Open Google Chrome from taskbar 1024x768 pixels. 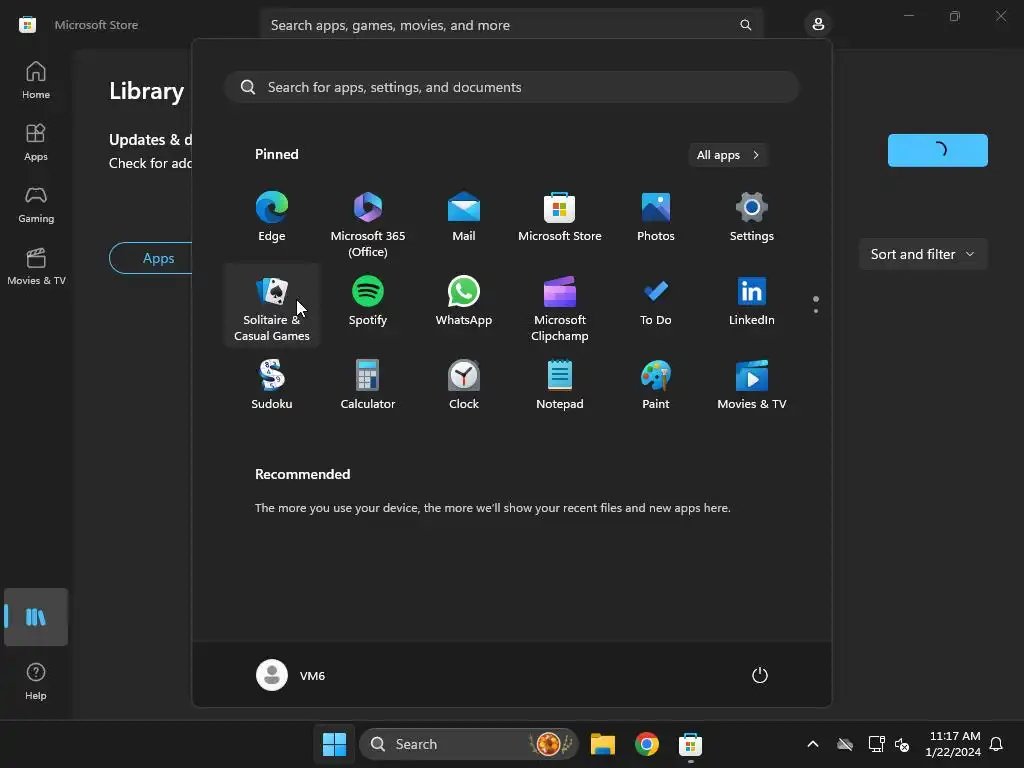pos(647,744)
